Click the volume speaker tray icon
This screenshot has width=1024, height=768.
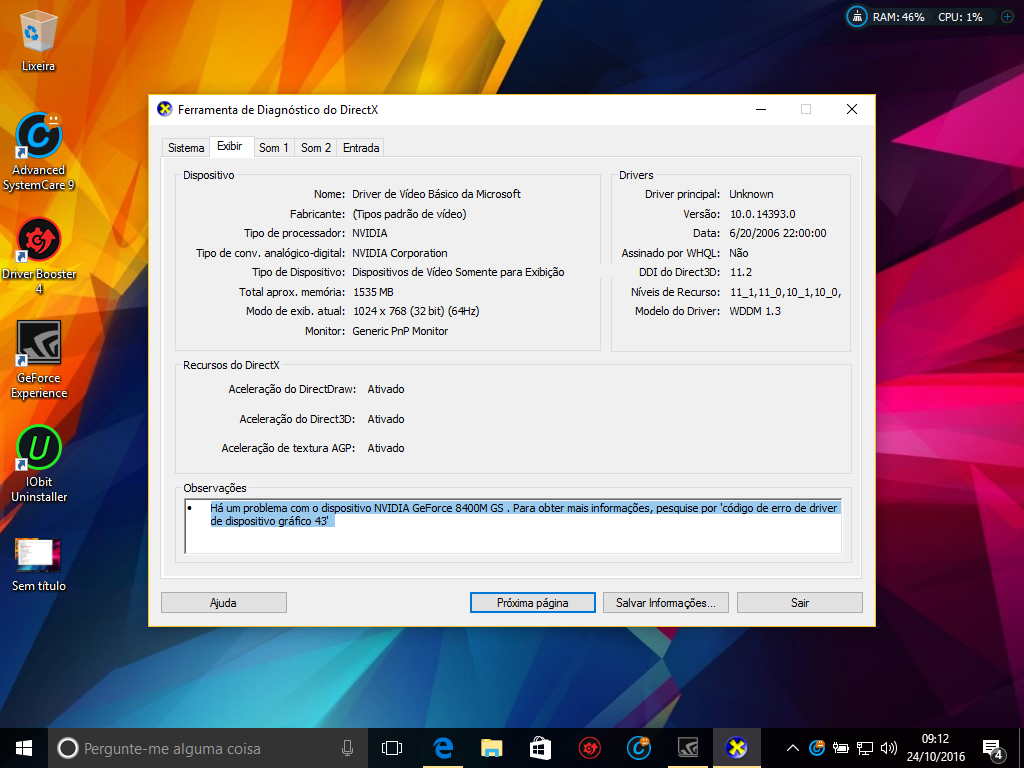pos(888,748)
